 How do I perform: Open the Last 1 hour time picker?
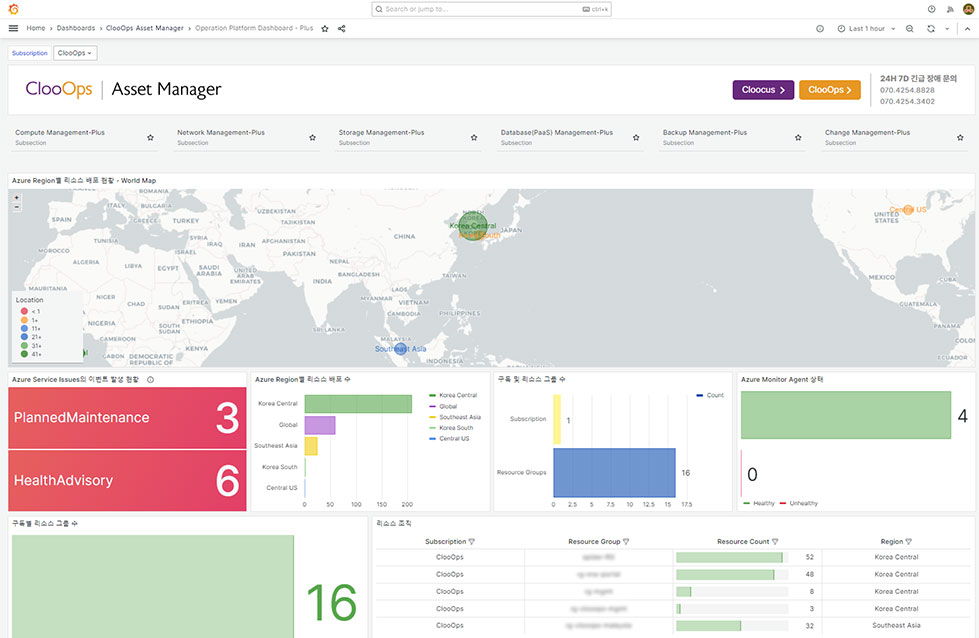pos(867,29)
